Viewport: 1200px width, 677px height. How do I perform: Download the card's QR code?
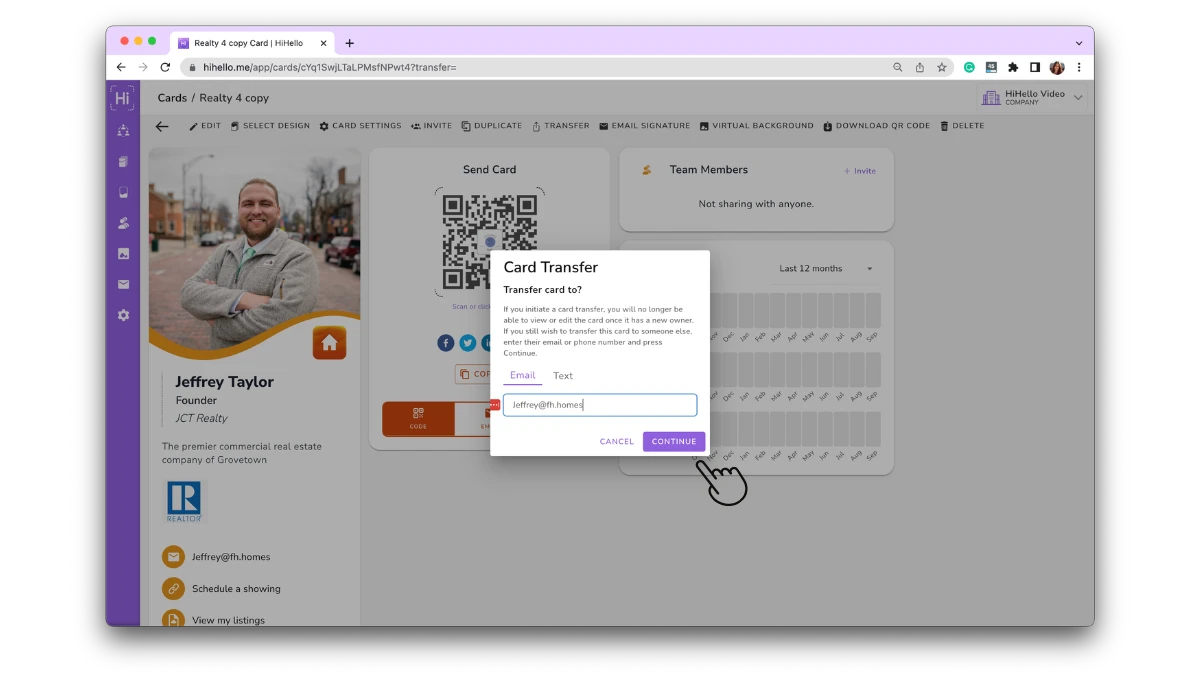tap(877, 126)
